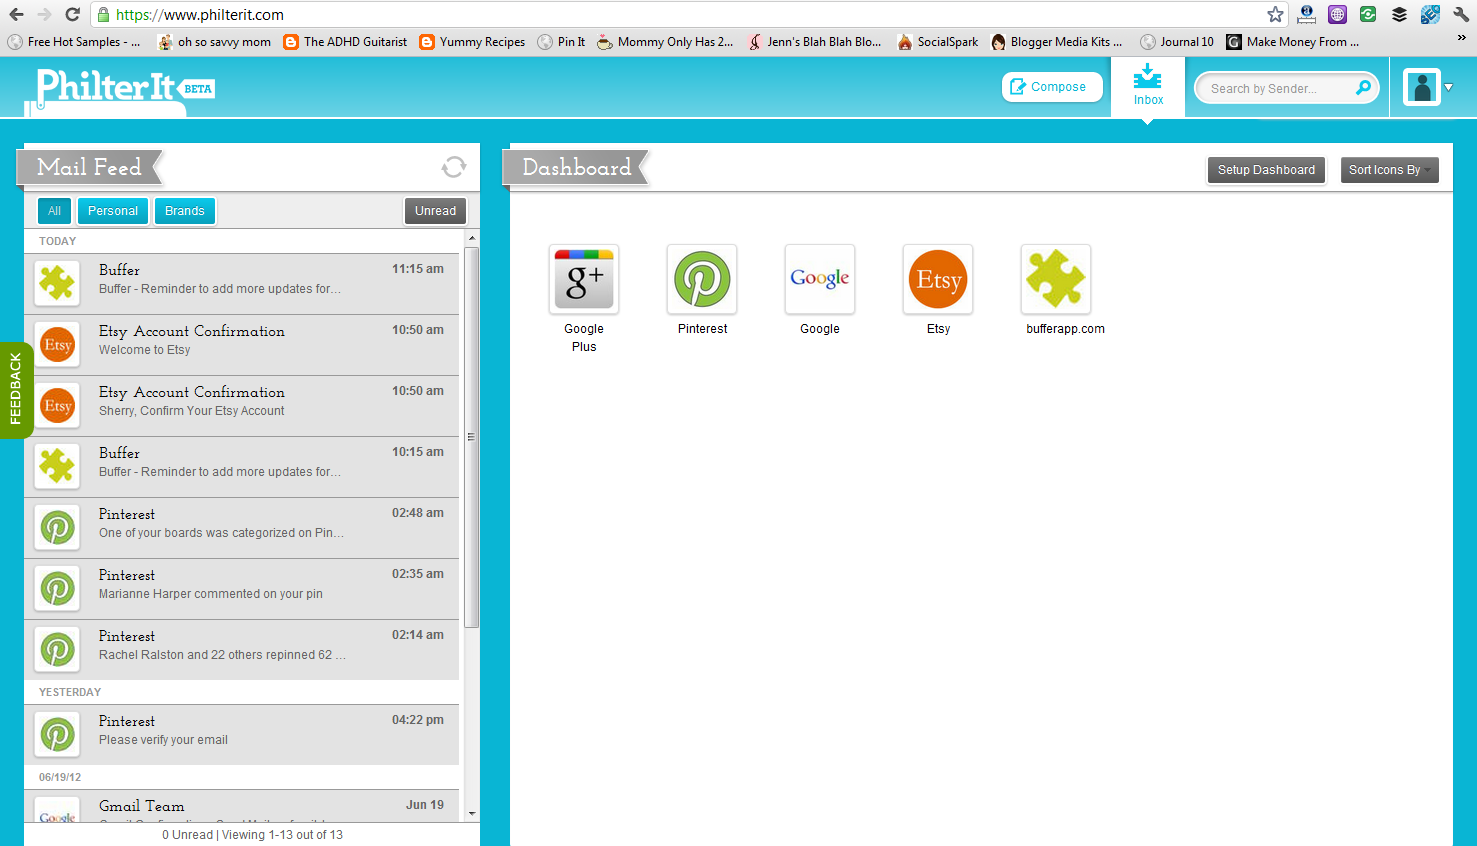Image resolution: width=1477 pixels, height=846 pixels.
Task: Open the Google Plus dashboard icon
Action: pyautogui.click(x=584, y=279)
